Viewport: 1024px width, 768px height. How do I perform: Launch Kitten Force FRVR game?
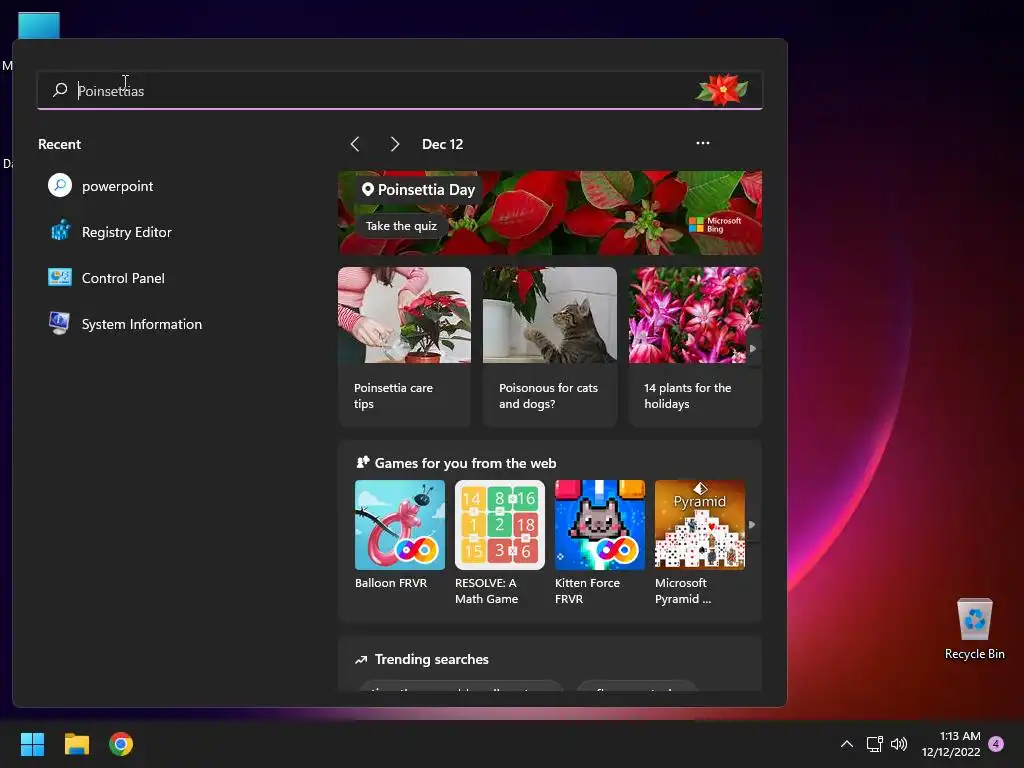[x=600, y=543]
